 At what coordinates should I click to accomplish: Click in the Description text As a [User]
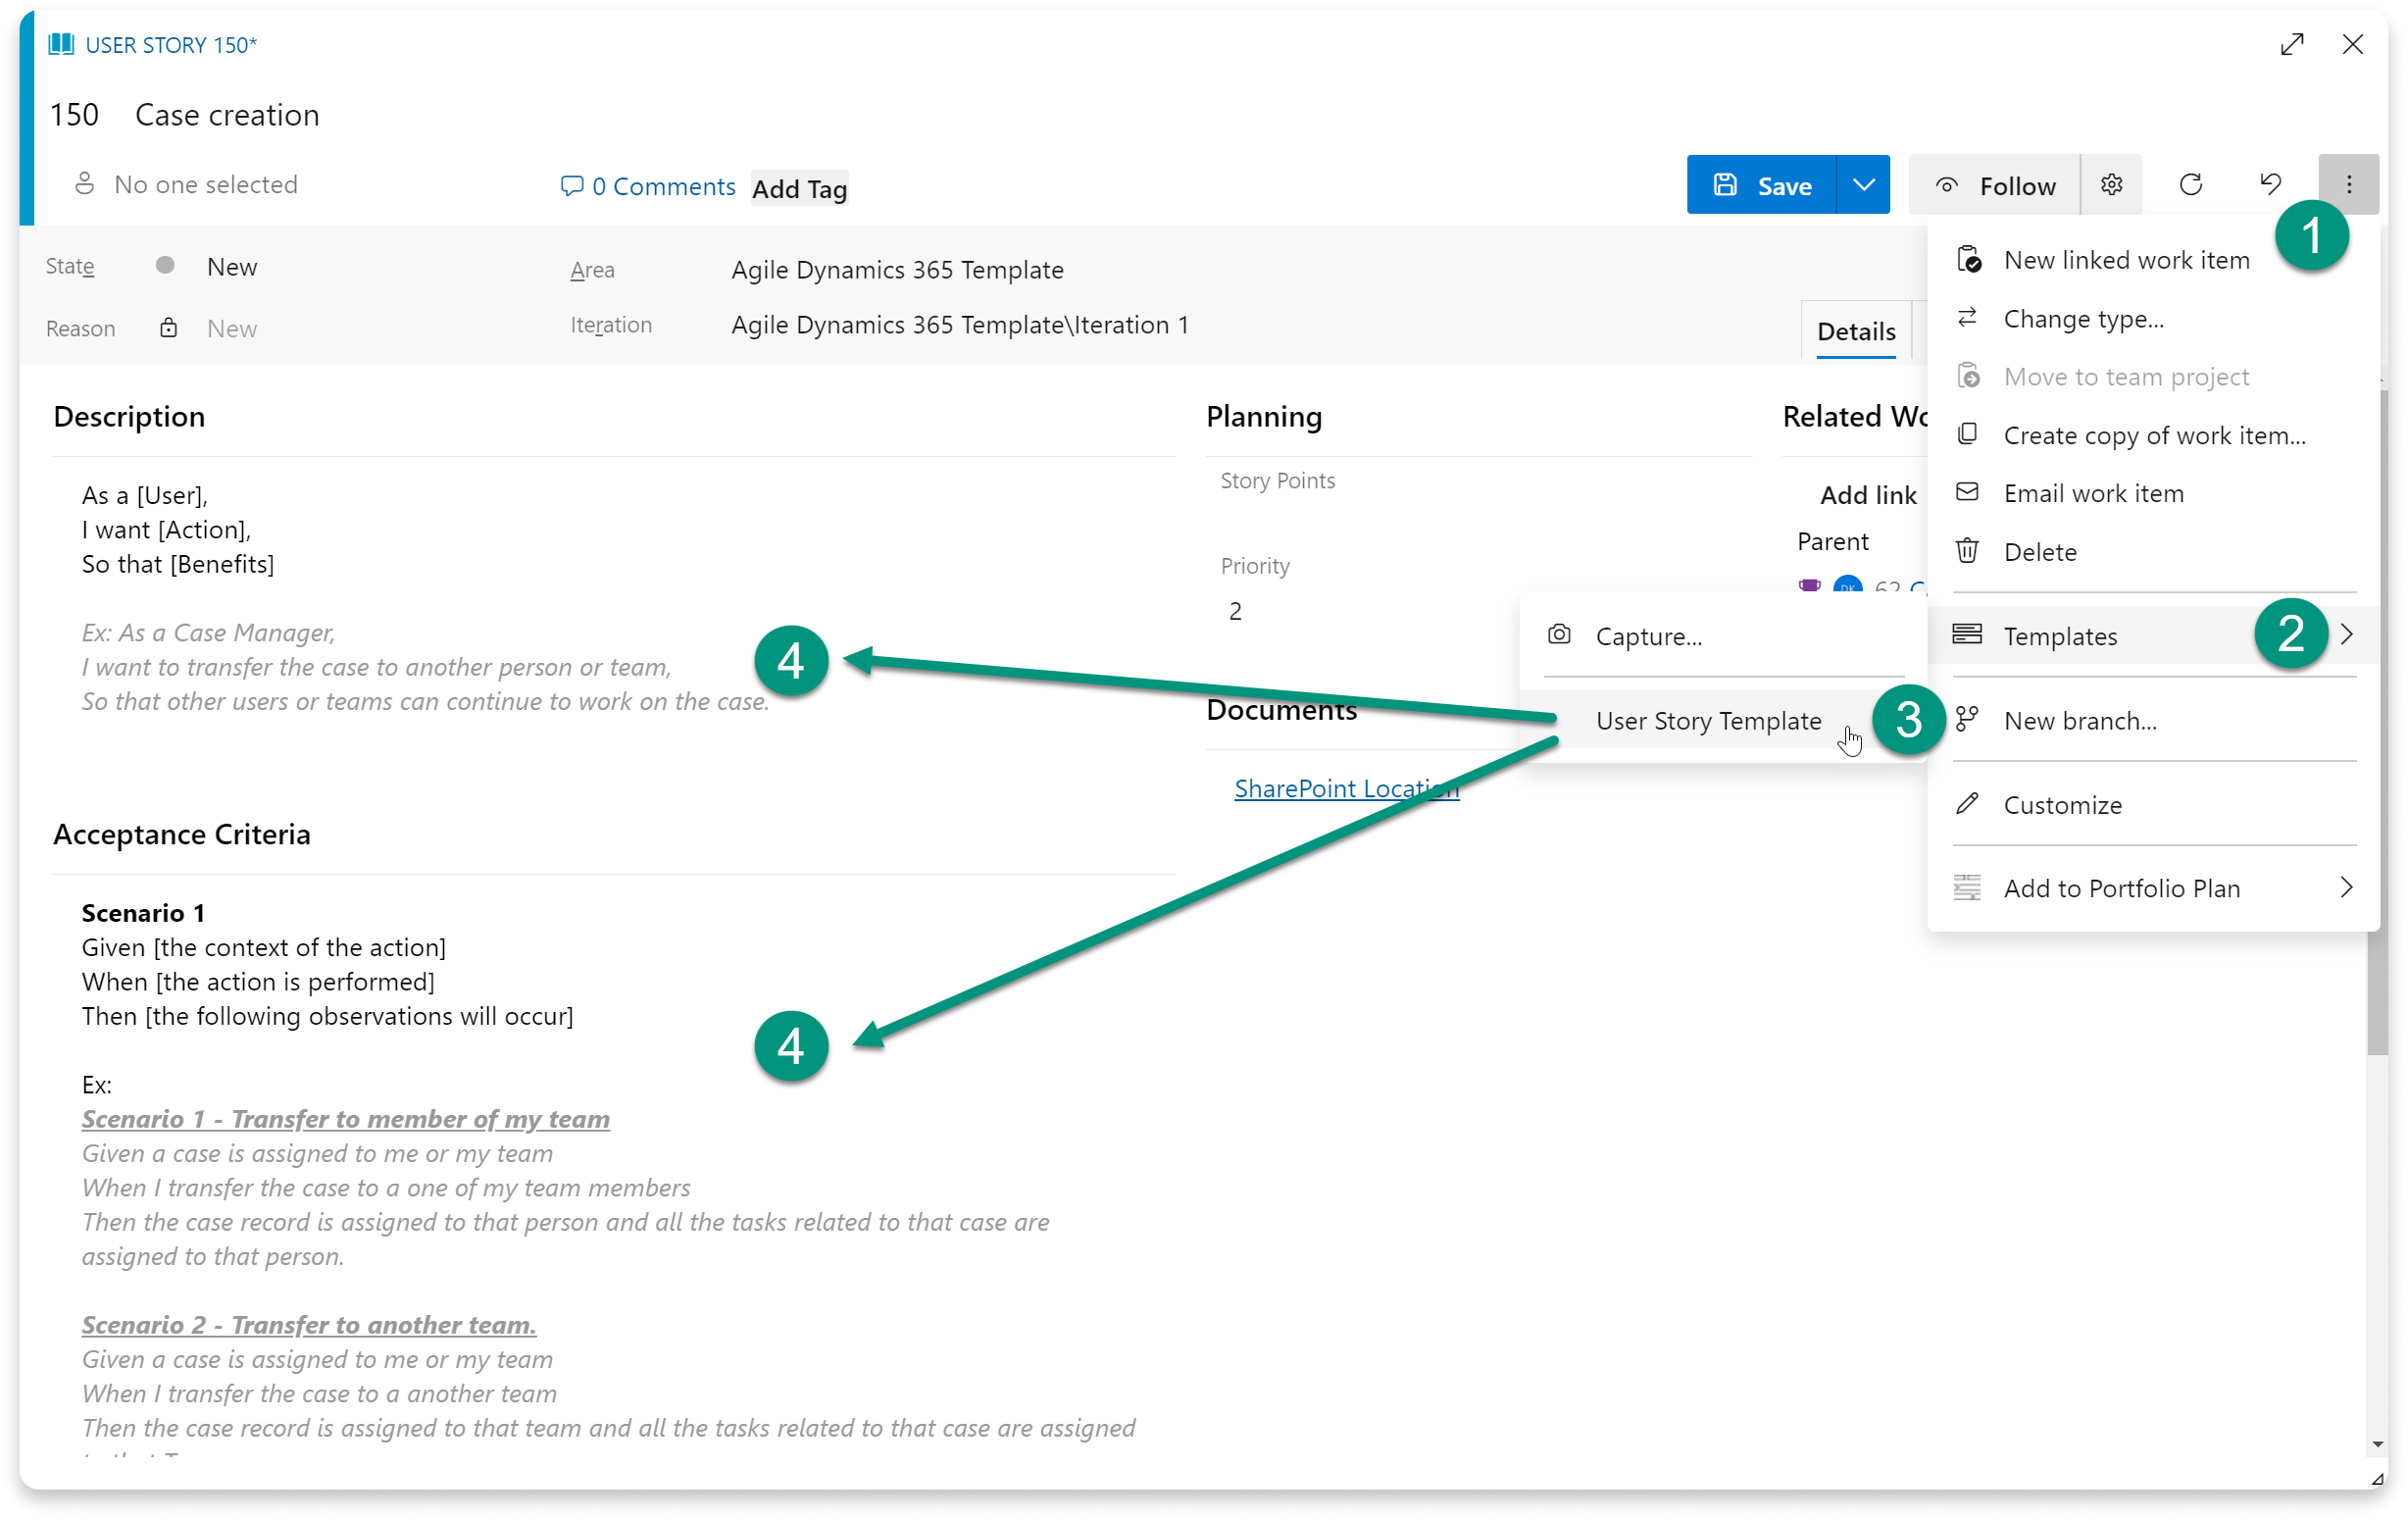tap(144, 495)
